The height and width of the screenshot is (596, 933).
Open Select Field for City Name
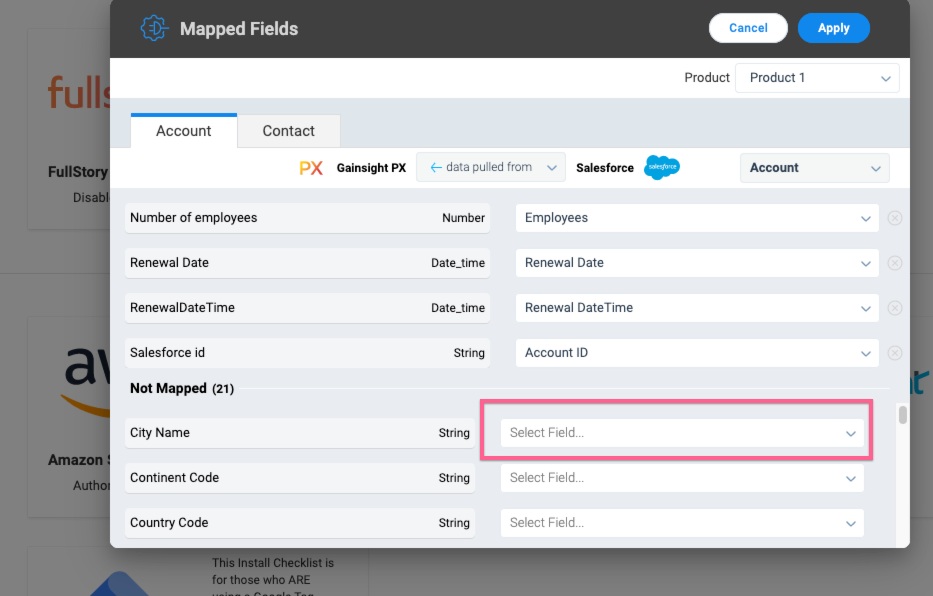pyautogui.click(x=682, y=433)
